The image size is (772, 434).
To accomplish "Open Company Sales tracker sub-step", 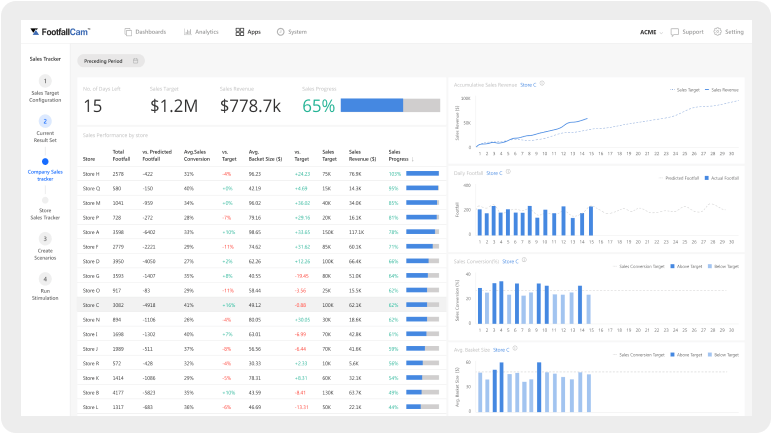I will click(45, 170).
